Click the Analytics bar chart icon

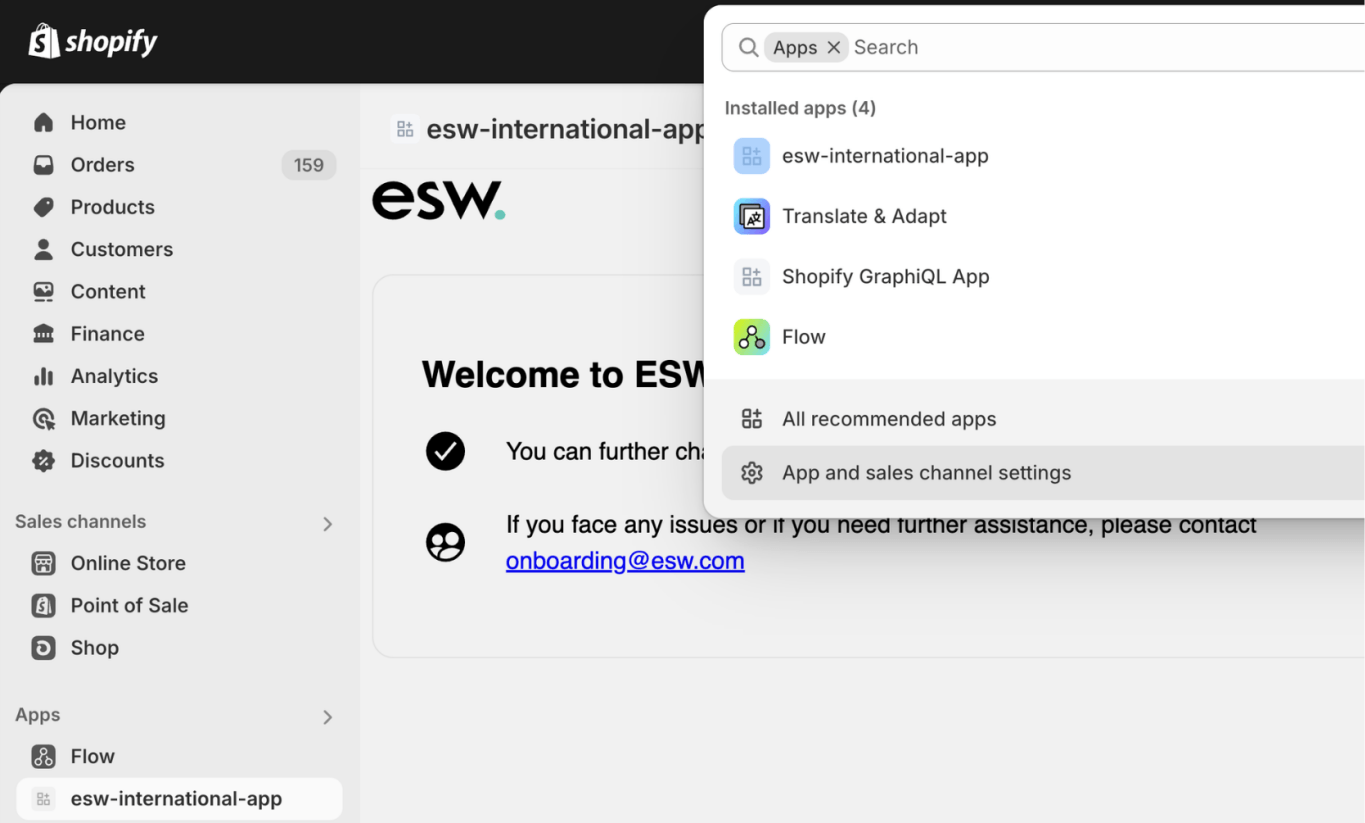coord(43,376)
